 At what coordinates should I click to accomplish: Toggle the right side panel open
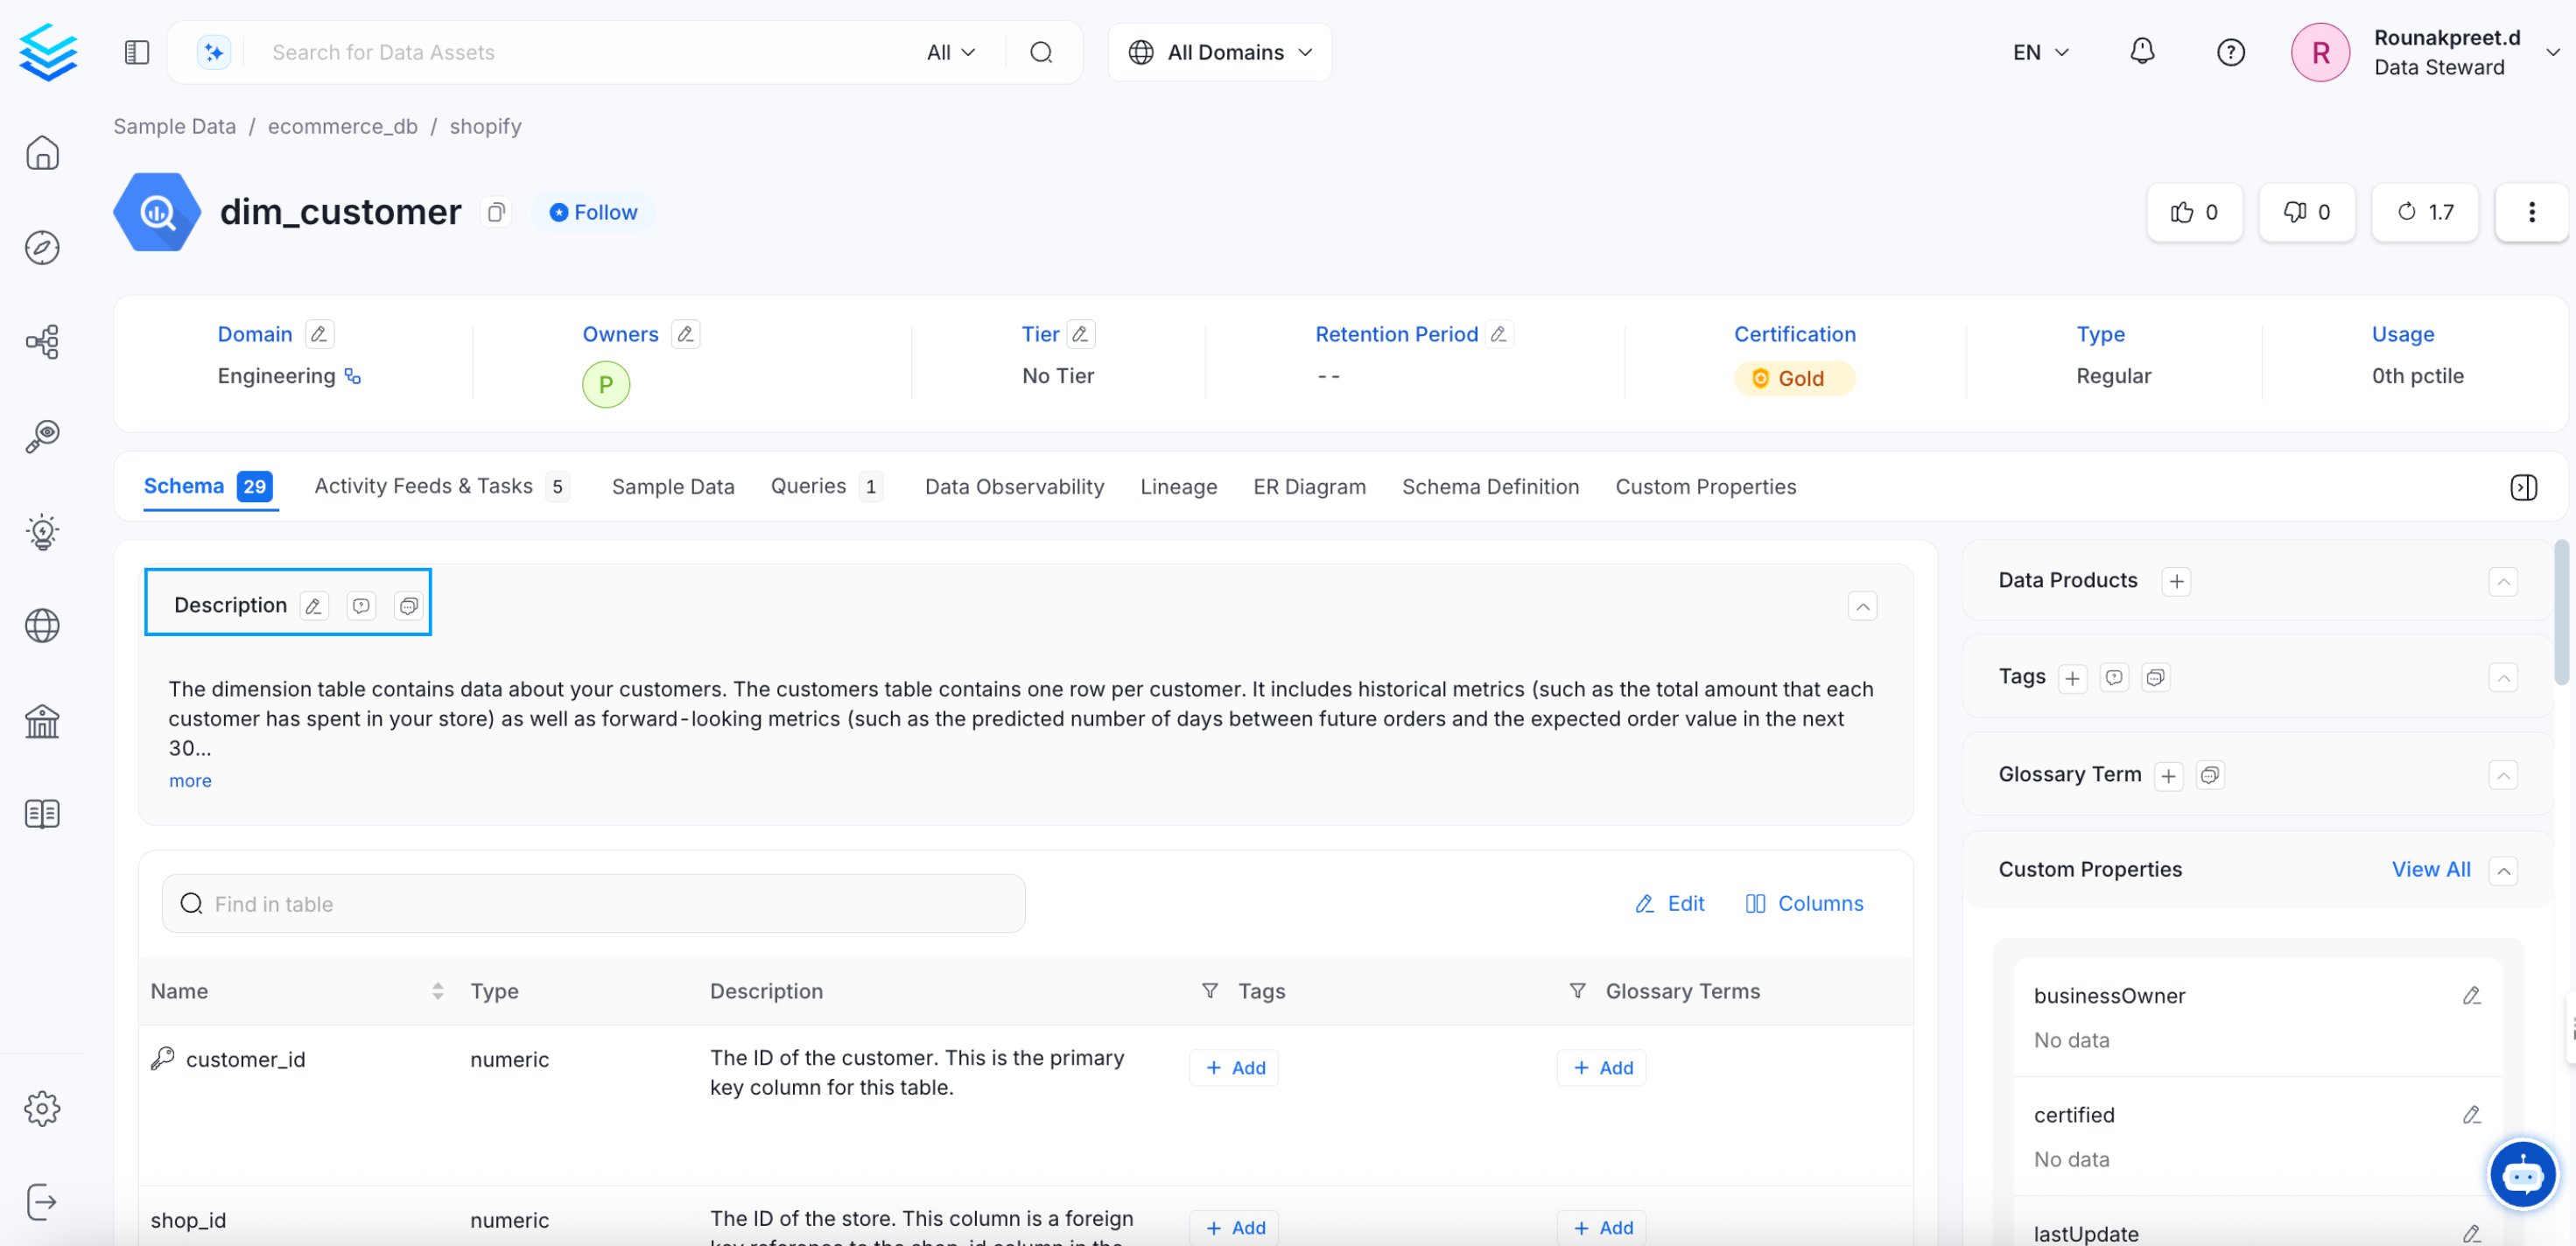point(2524,487)
